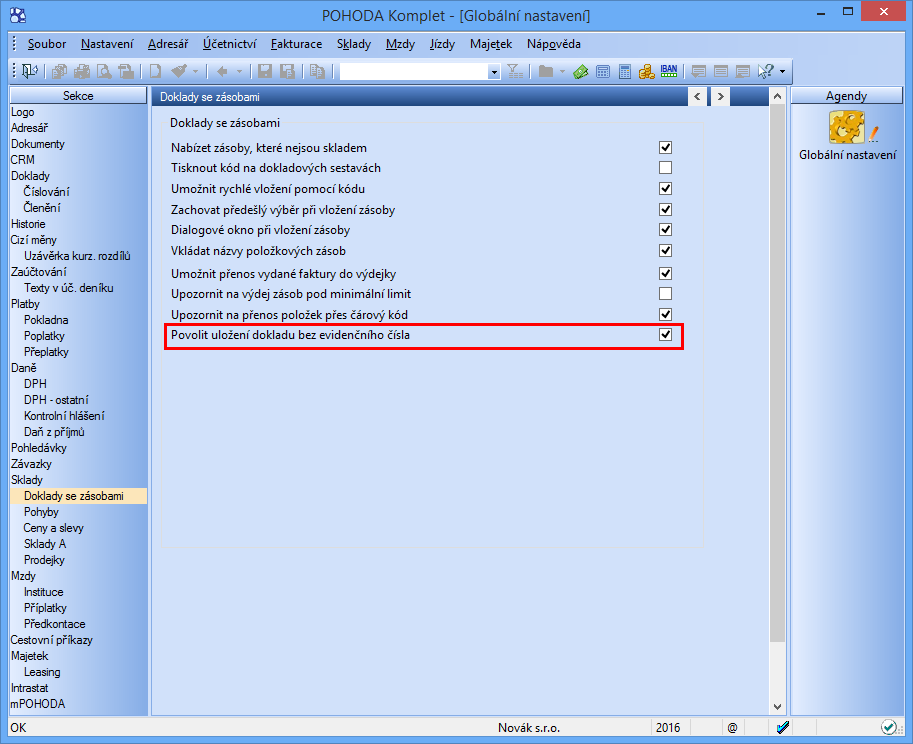The height and width of the screenshot is (744, 913).
Task: Uncheck 'Nabízet zásoby, které nejsou skladem'
Action: 666,148
